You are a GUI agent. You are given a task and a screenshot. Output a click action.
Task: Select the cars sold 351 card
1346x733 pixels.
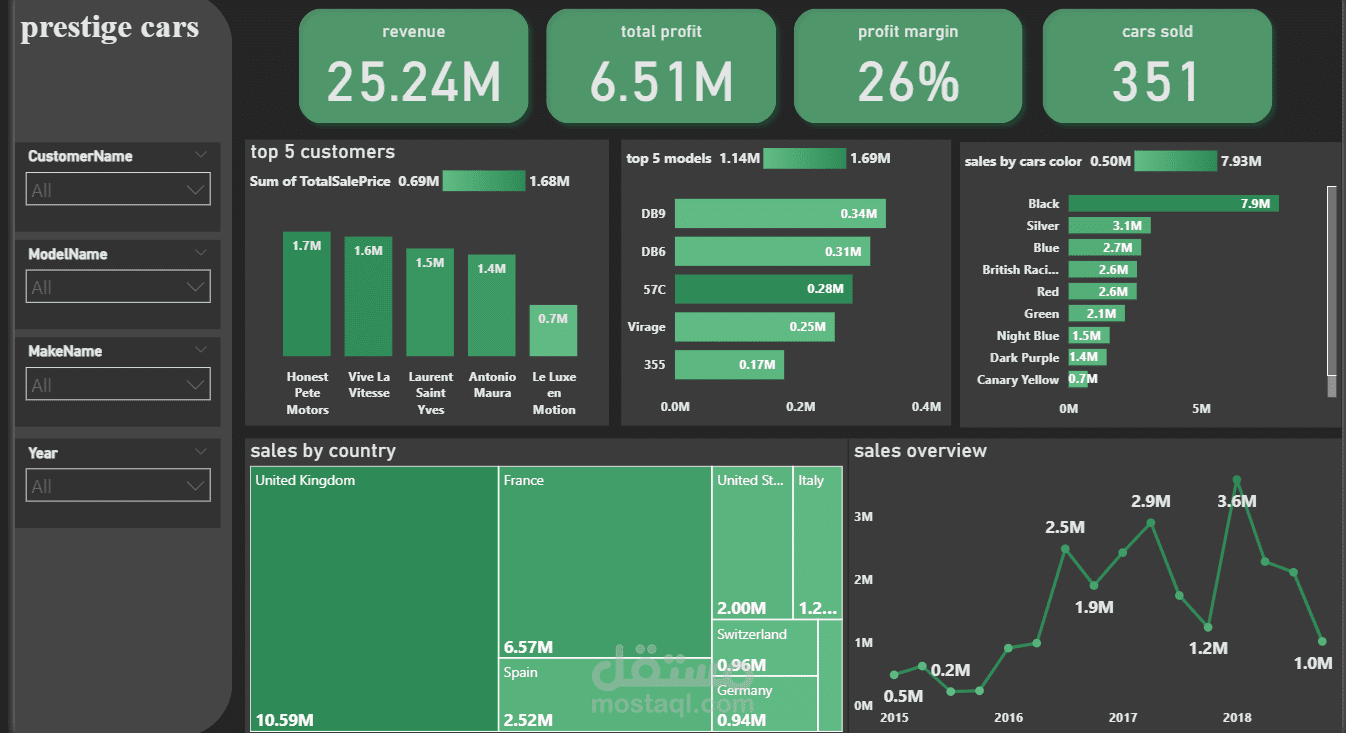pyautogui.click(x=1157, y=66)
